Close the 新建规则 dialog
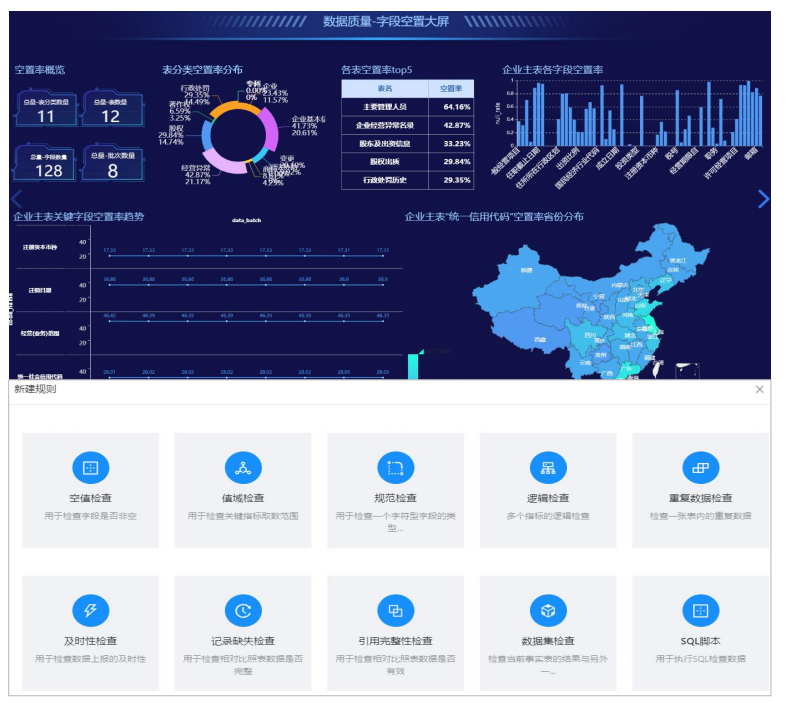This screenshot has width=786, height=703. [759, 390]
